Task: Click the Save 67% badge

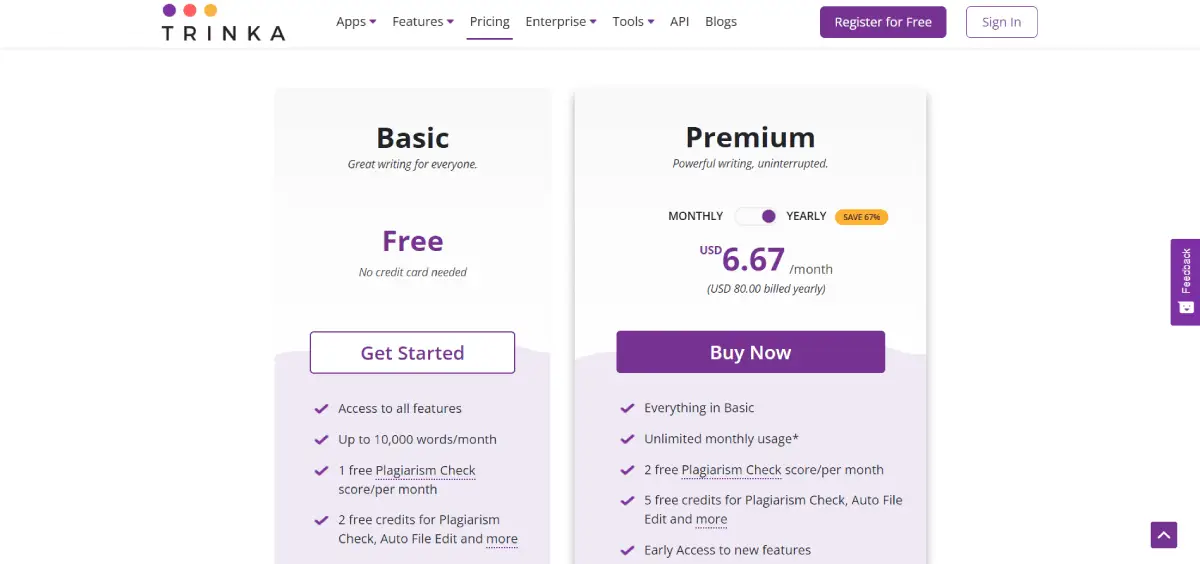Action: click(861, 217)
